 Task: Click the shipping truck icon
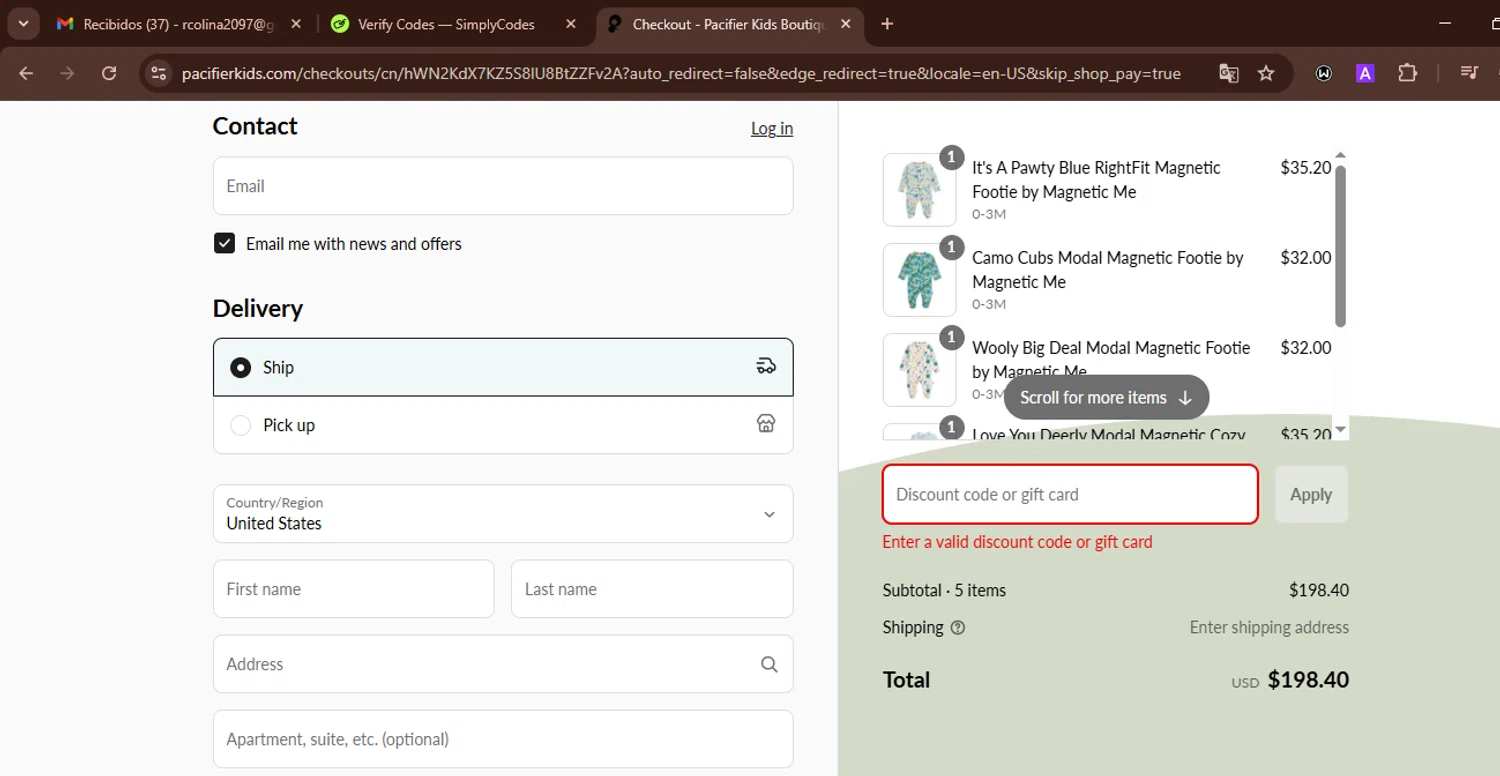766,366
